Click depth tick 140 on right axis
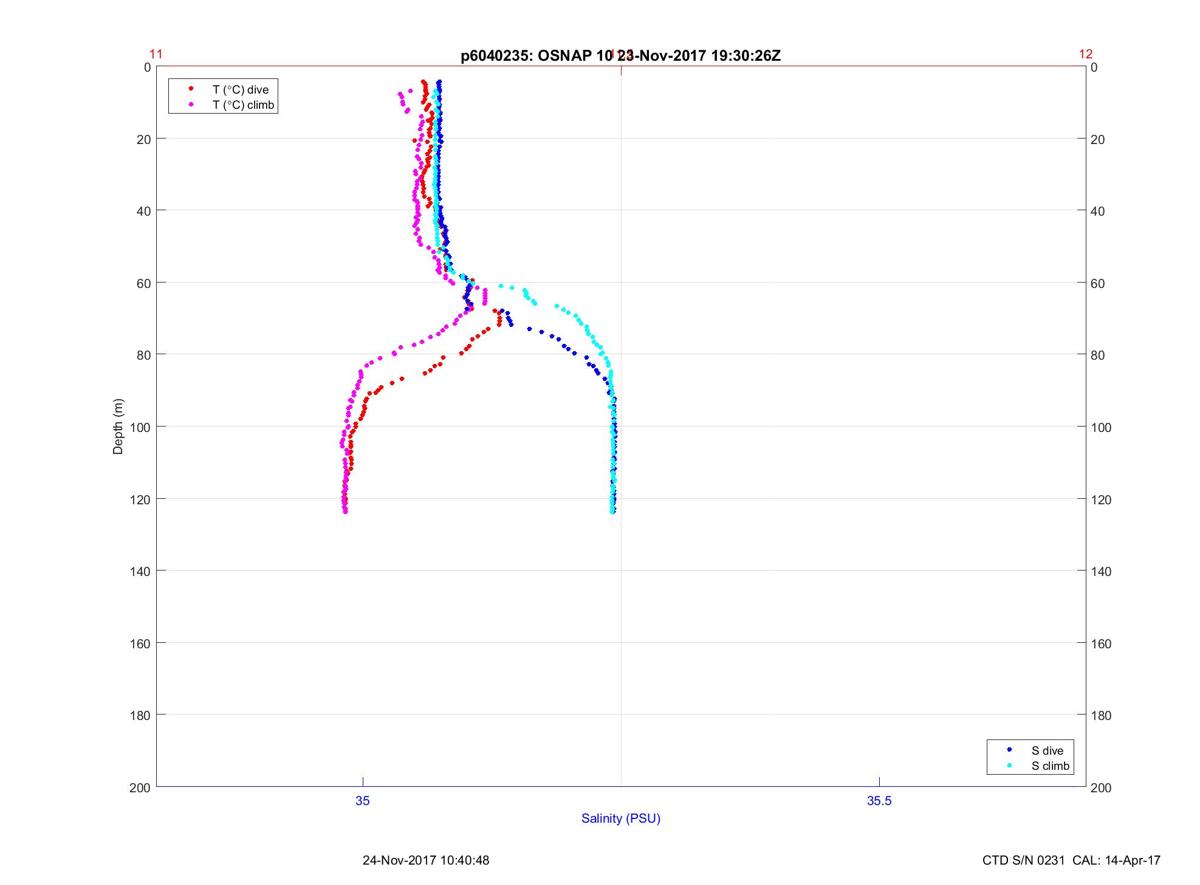The width and height of the screenshot is (1200, 885). click(x=1101, y=571)
